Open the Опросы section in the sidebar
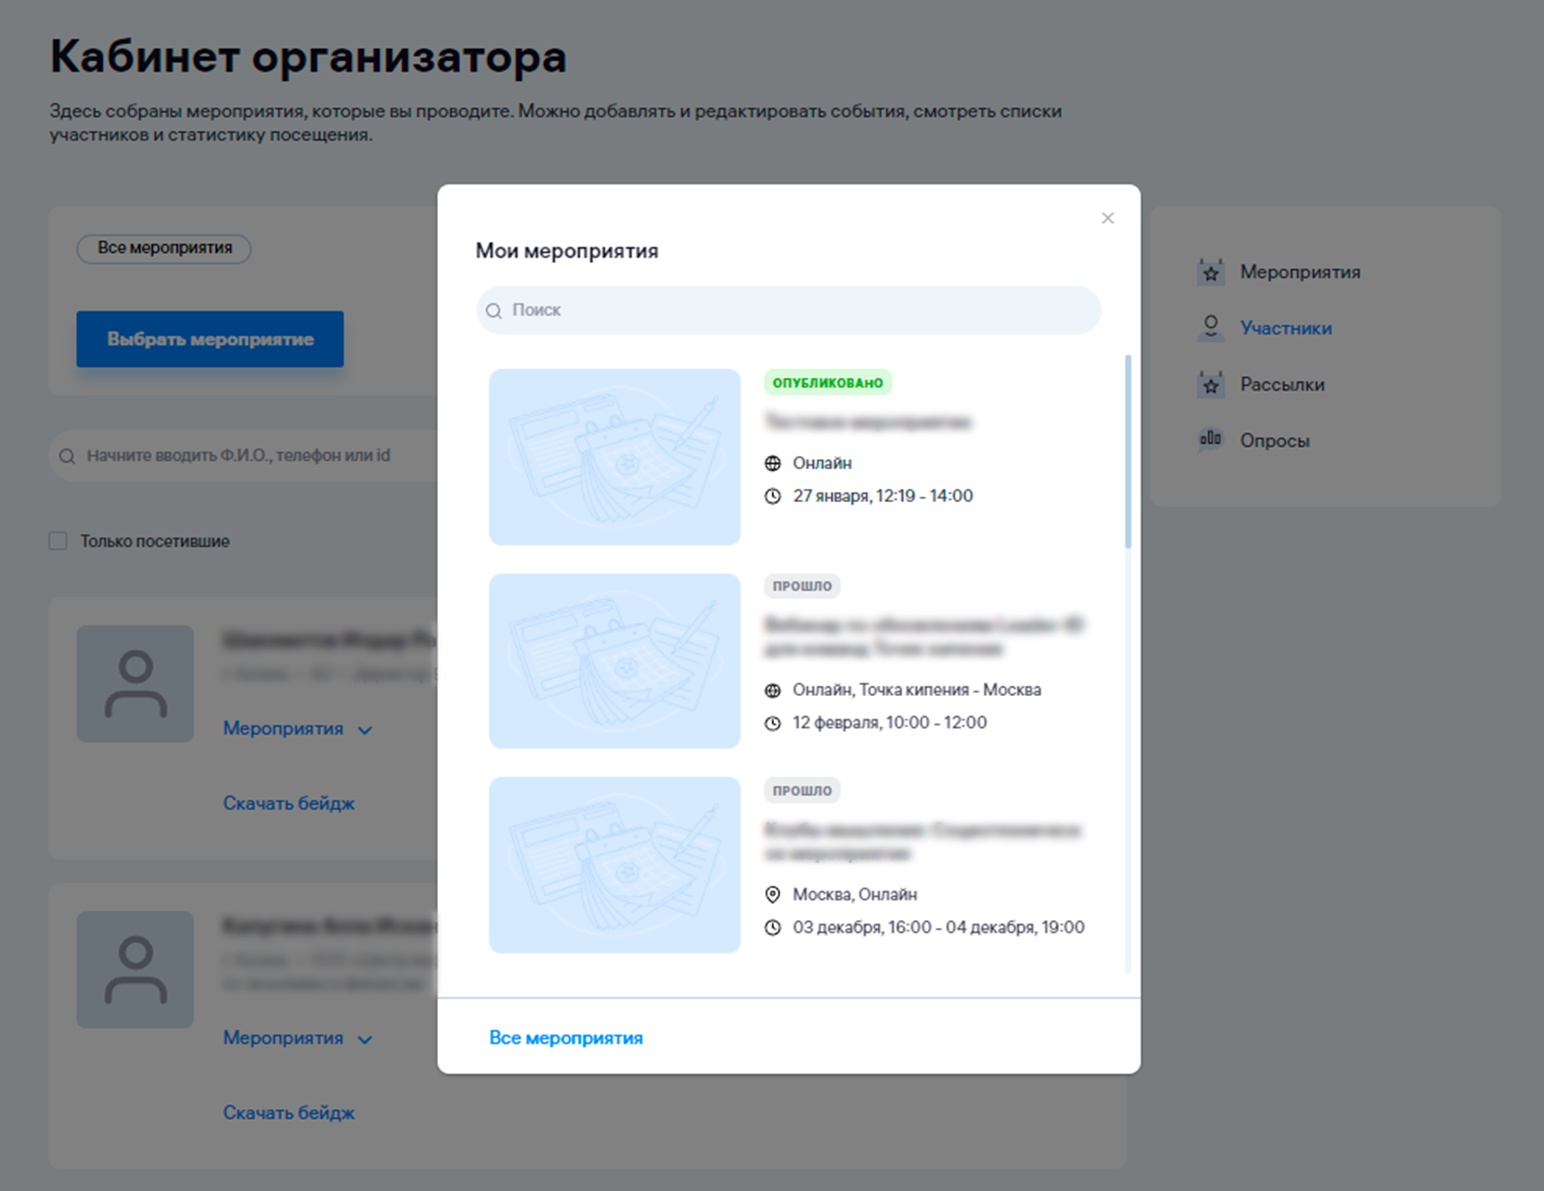1544x1191 pixels. point(1274,441)
